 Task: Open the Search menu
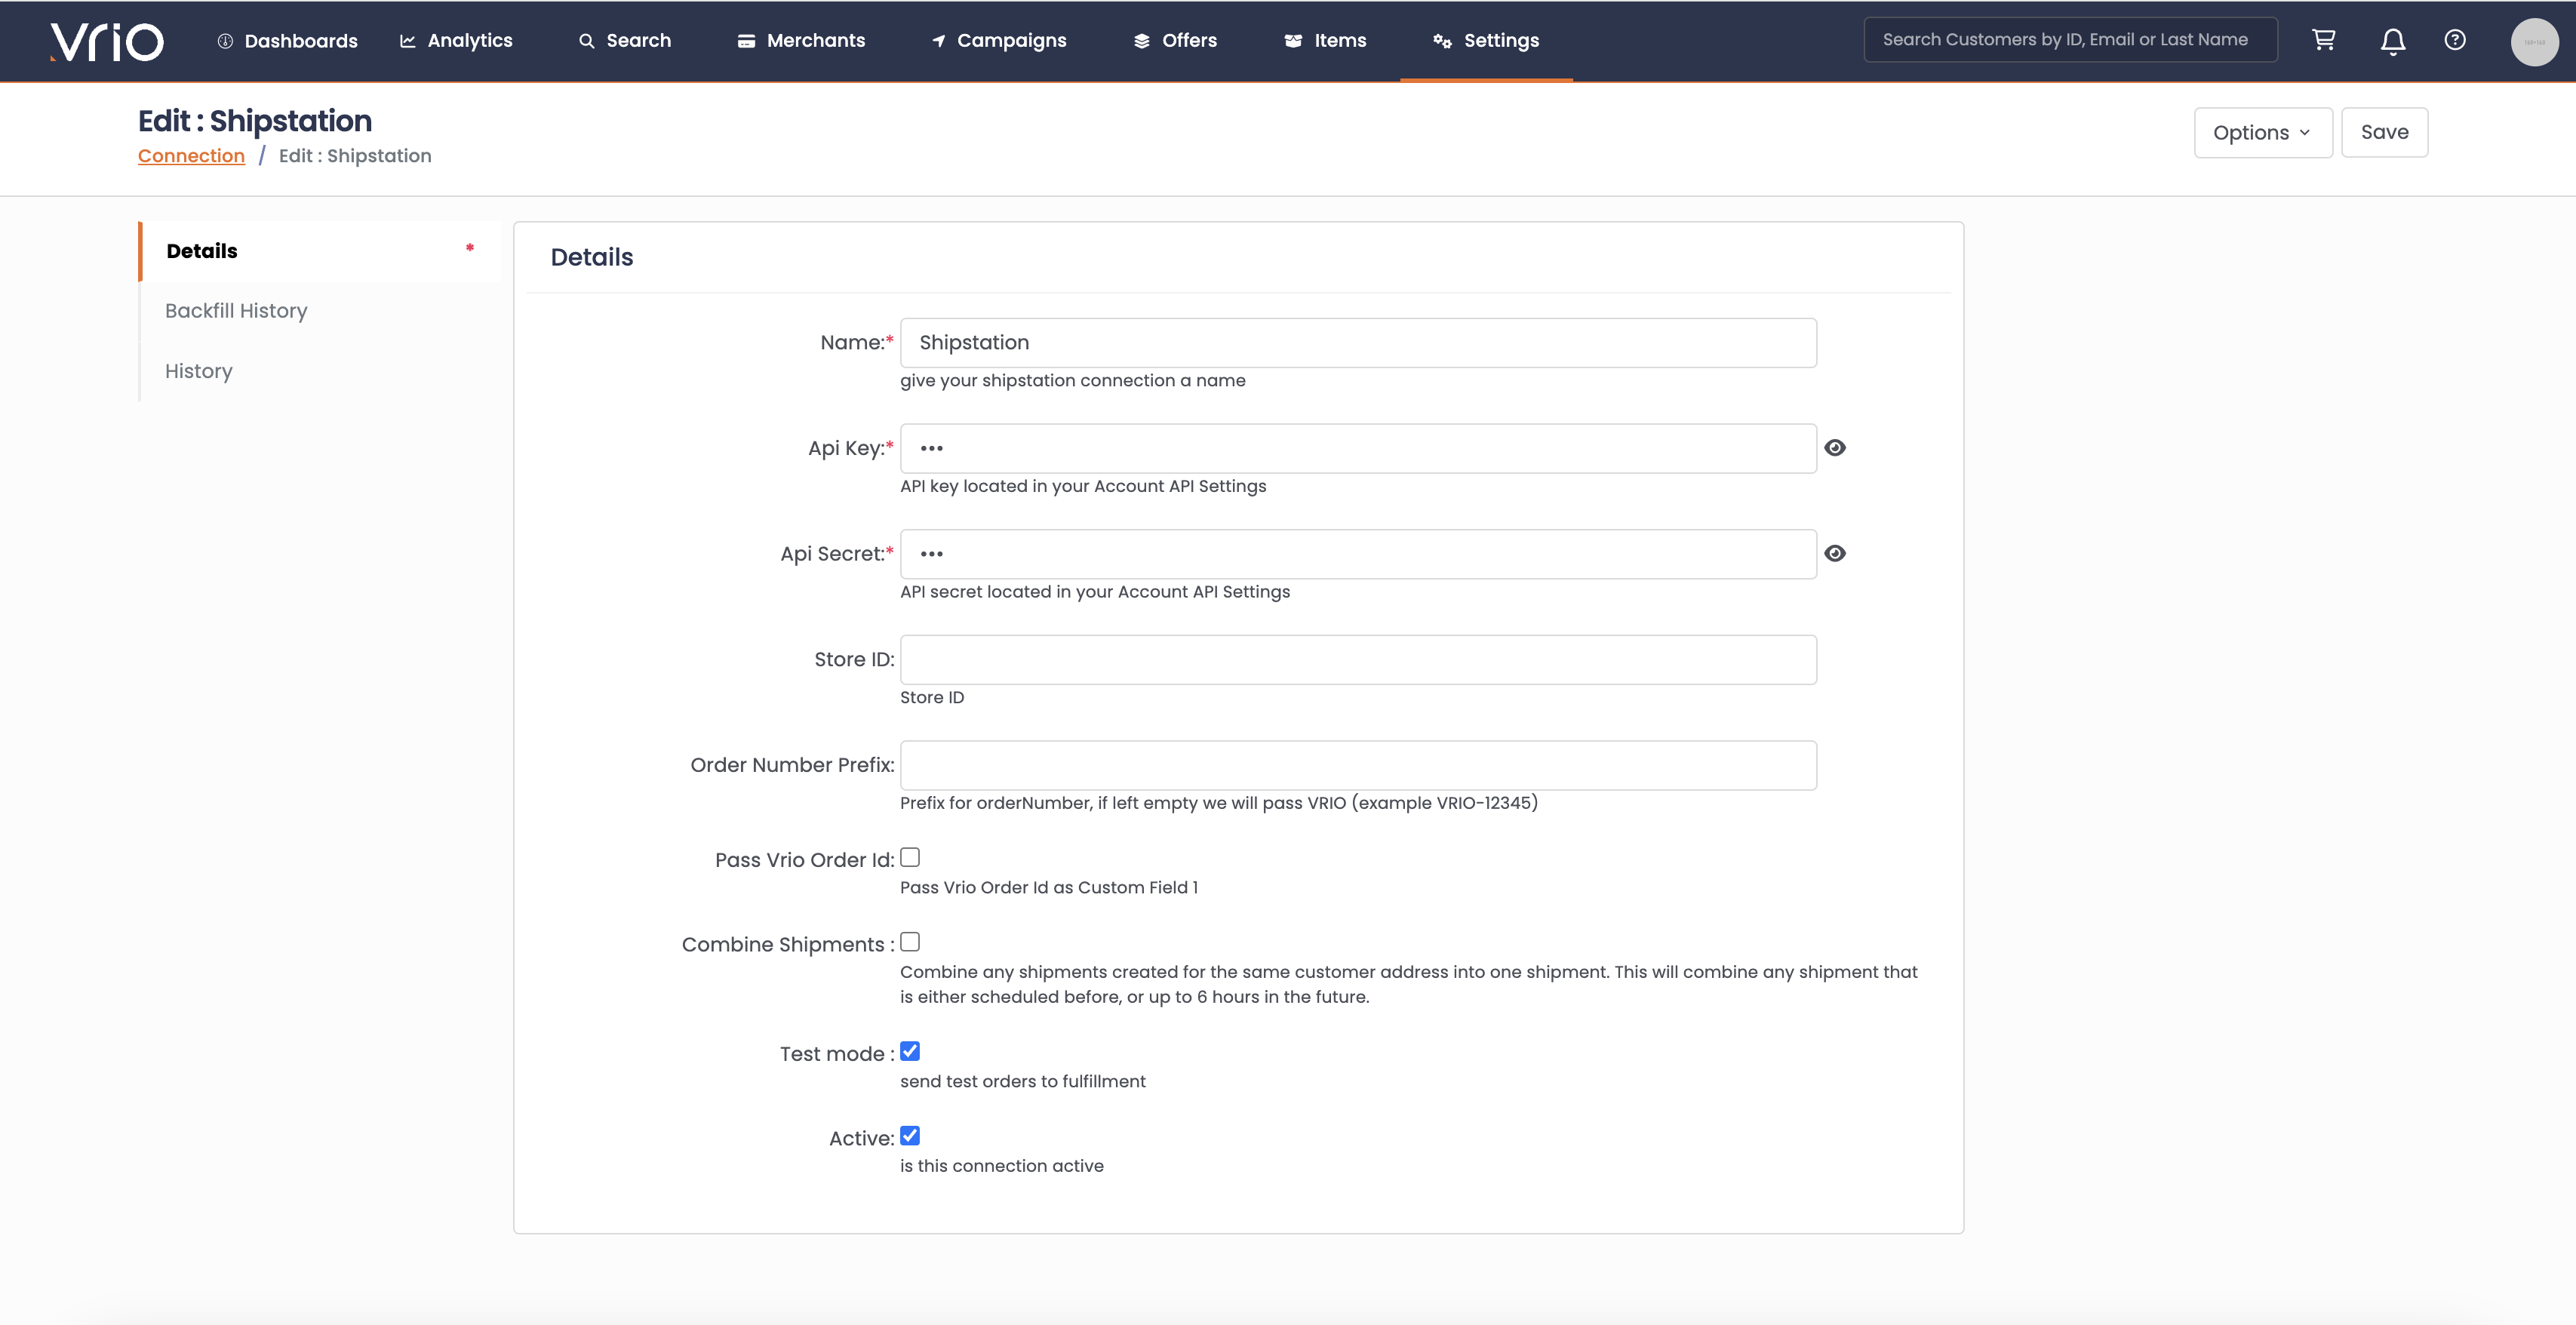pos(625,41)
